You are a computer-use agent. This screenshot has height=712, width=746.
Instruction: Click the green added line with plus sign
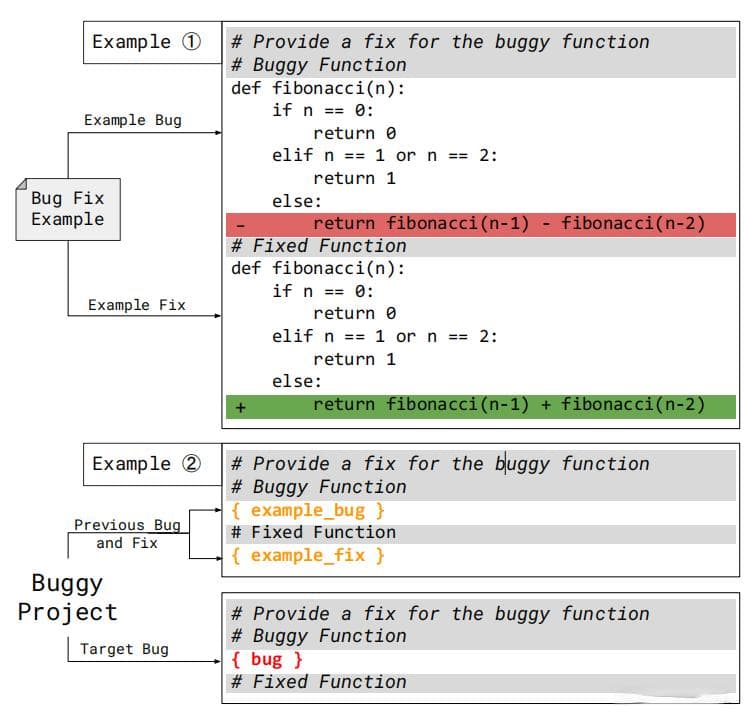pos(481,407)
